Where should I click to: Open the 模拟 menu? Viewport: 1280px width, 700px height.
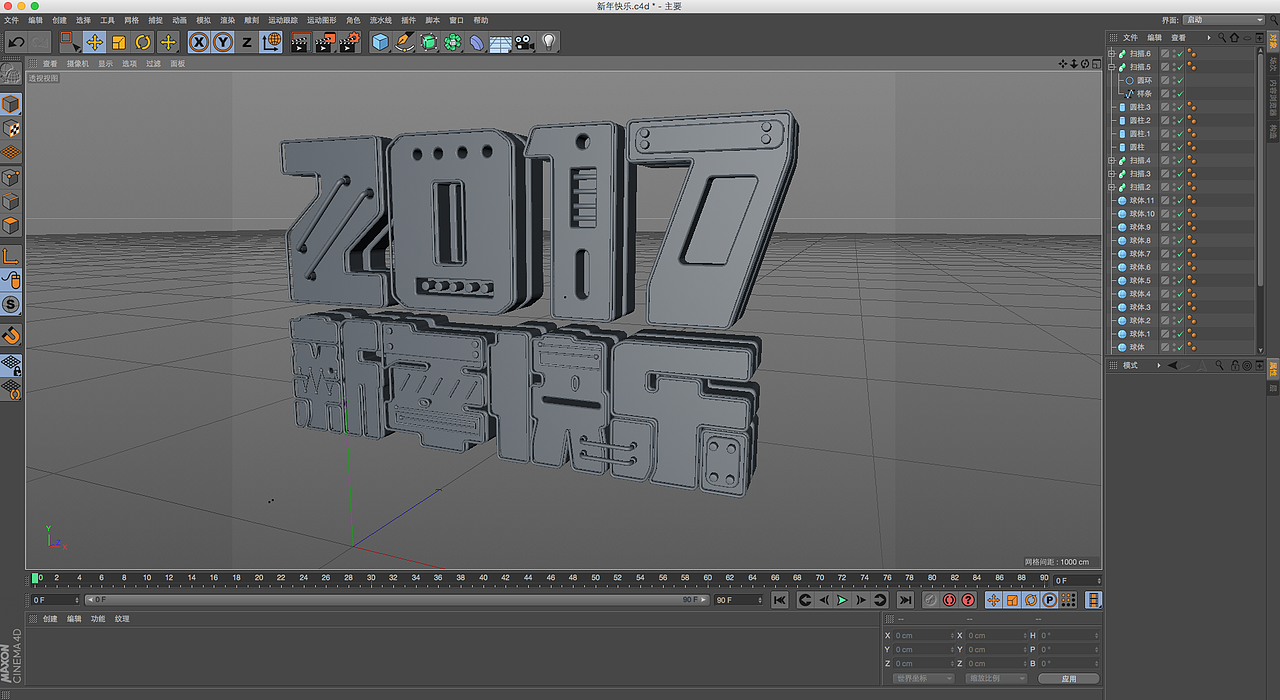pos(204,20)
